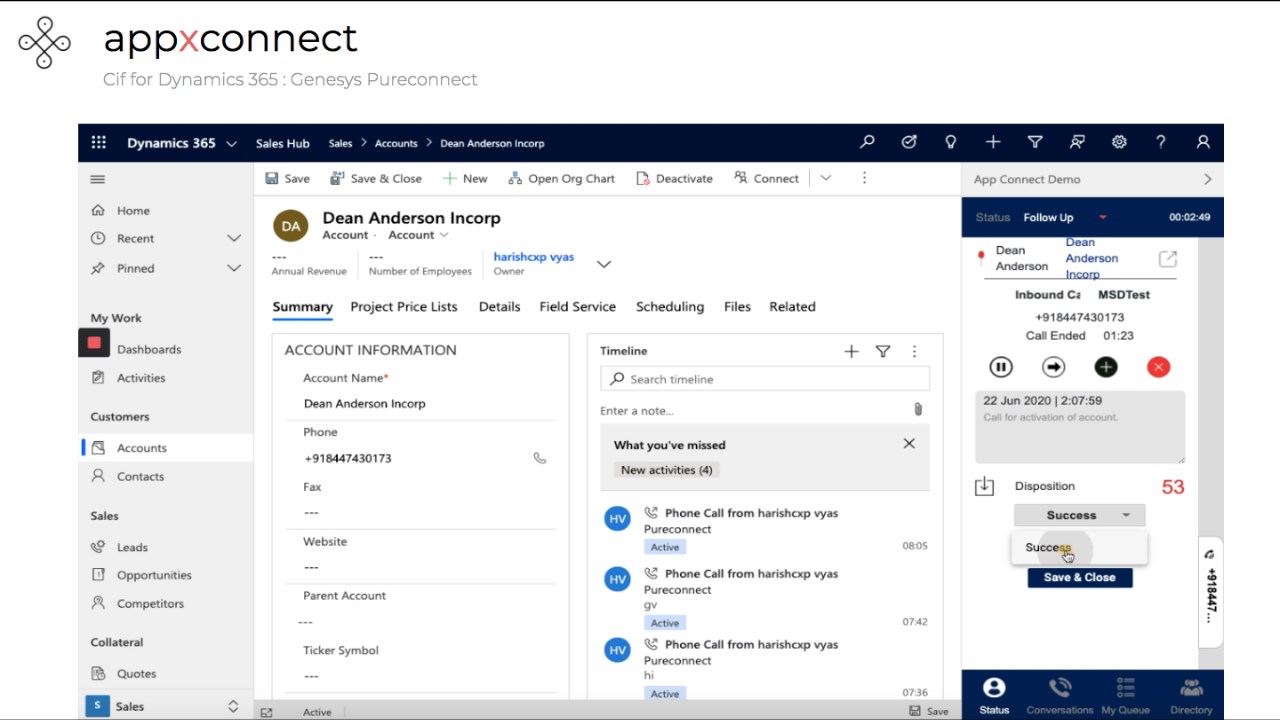This screenshot has width=1280, height=720.
Task: Expand the header fields chevron near Owner
Action: (x=604, y=264)
